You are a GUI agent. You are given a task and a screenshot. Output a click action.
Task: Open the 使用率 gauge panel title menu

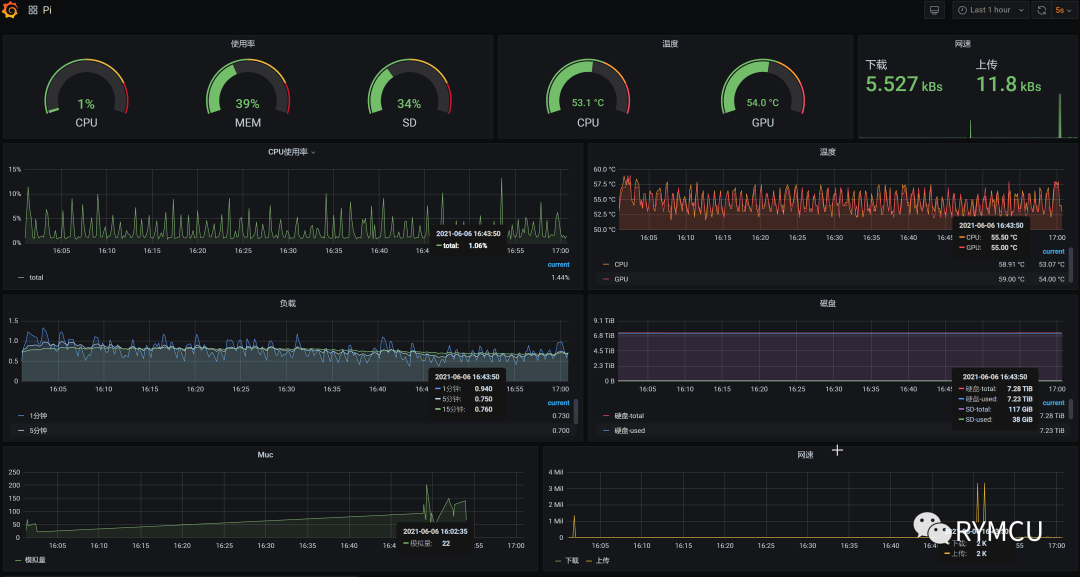(x=243, y=43)
